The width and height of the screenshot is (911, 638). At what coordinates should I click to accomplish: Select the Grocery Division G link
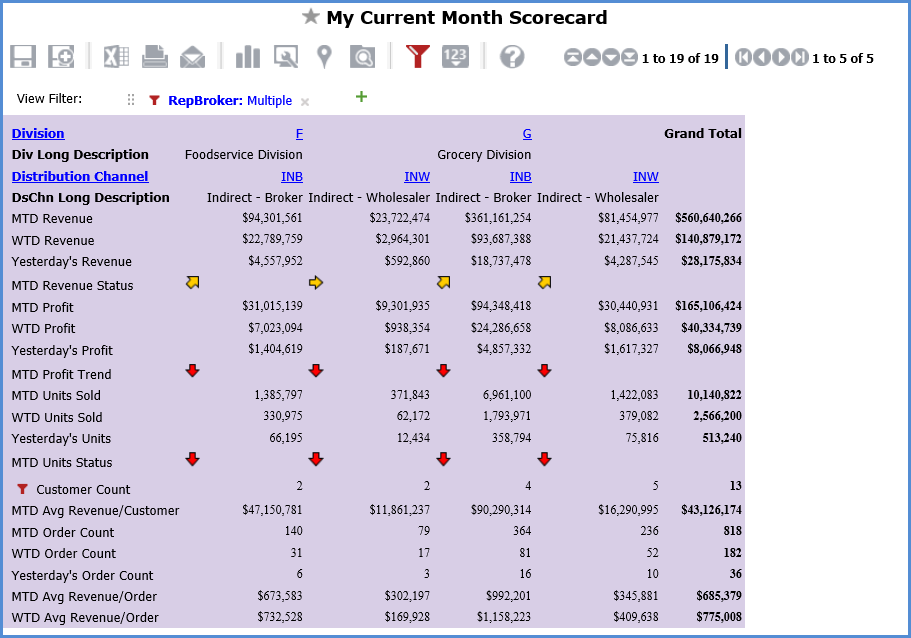coord(527,133)
